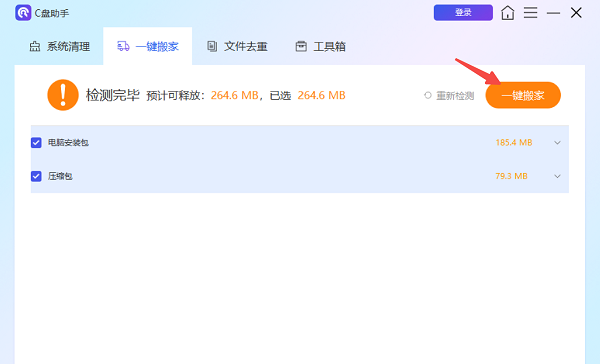
Task: Uncheck the 压缩包 checkbox
Action: pyautogui.click(x=36, y=176)
